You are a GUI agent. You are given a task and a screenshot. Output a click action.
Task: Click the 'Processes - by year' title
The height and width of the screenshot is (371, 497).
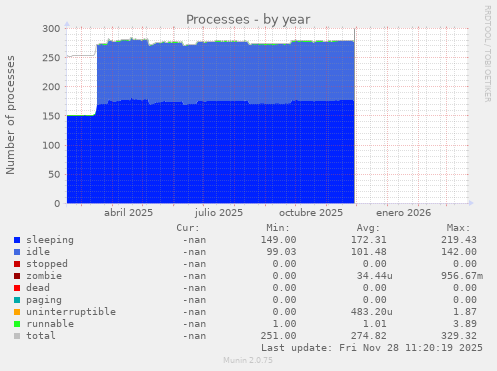click(x=248, y=20)
